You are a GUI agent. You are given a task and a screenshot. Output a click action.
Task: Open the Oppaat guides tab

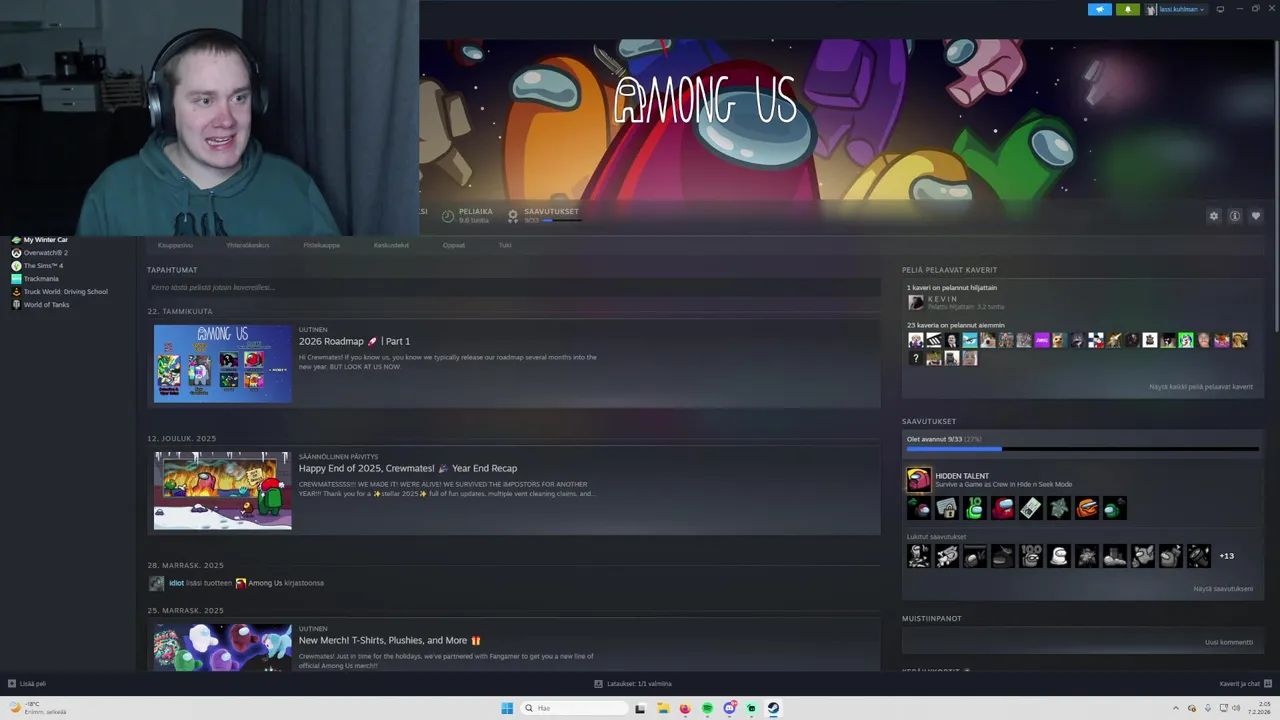tap(454, 245)
